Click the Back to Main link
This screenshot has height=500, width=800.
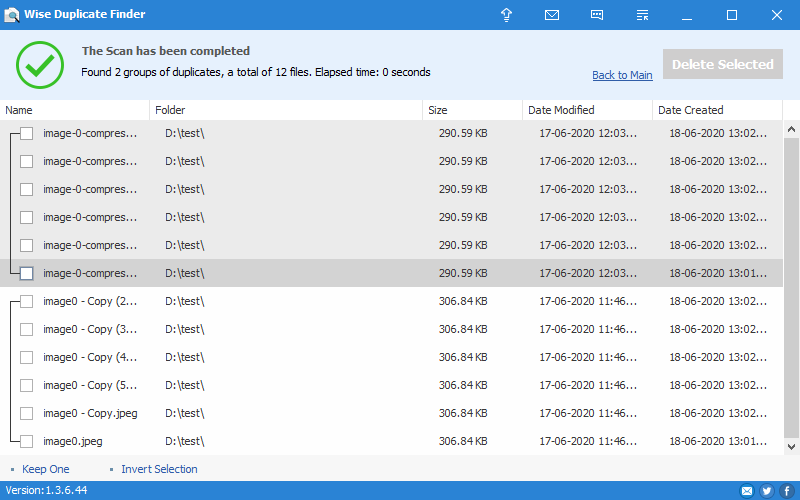click(x=622, y=75)
